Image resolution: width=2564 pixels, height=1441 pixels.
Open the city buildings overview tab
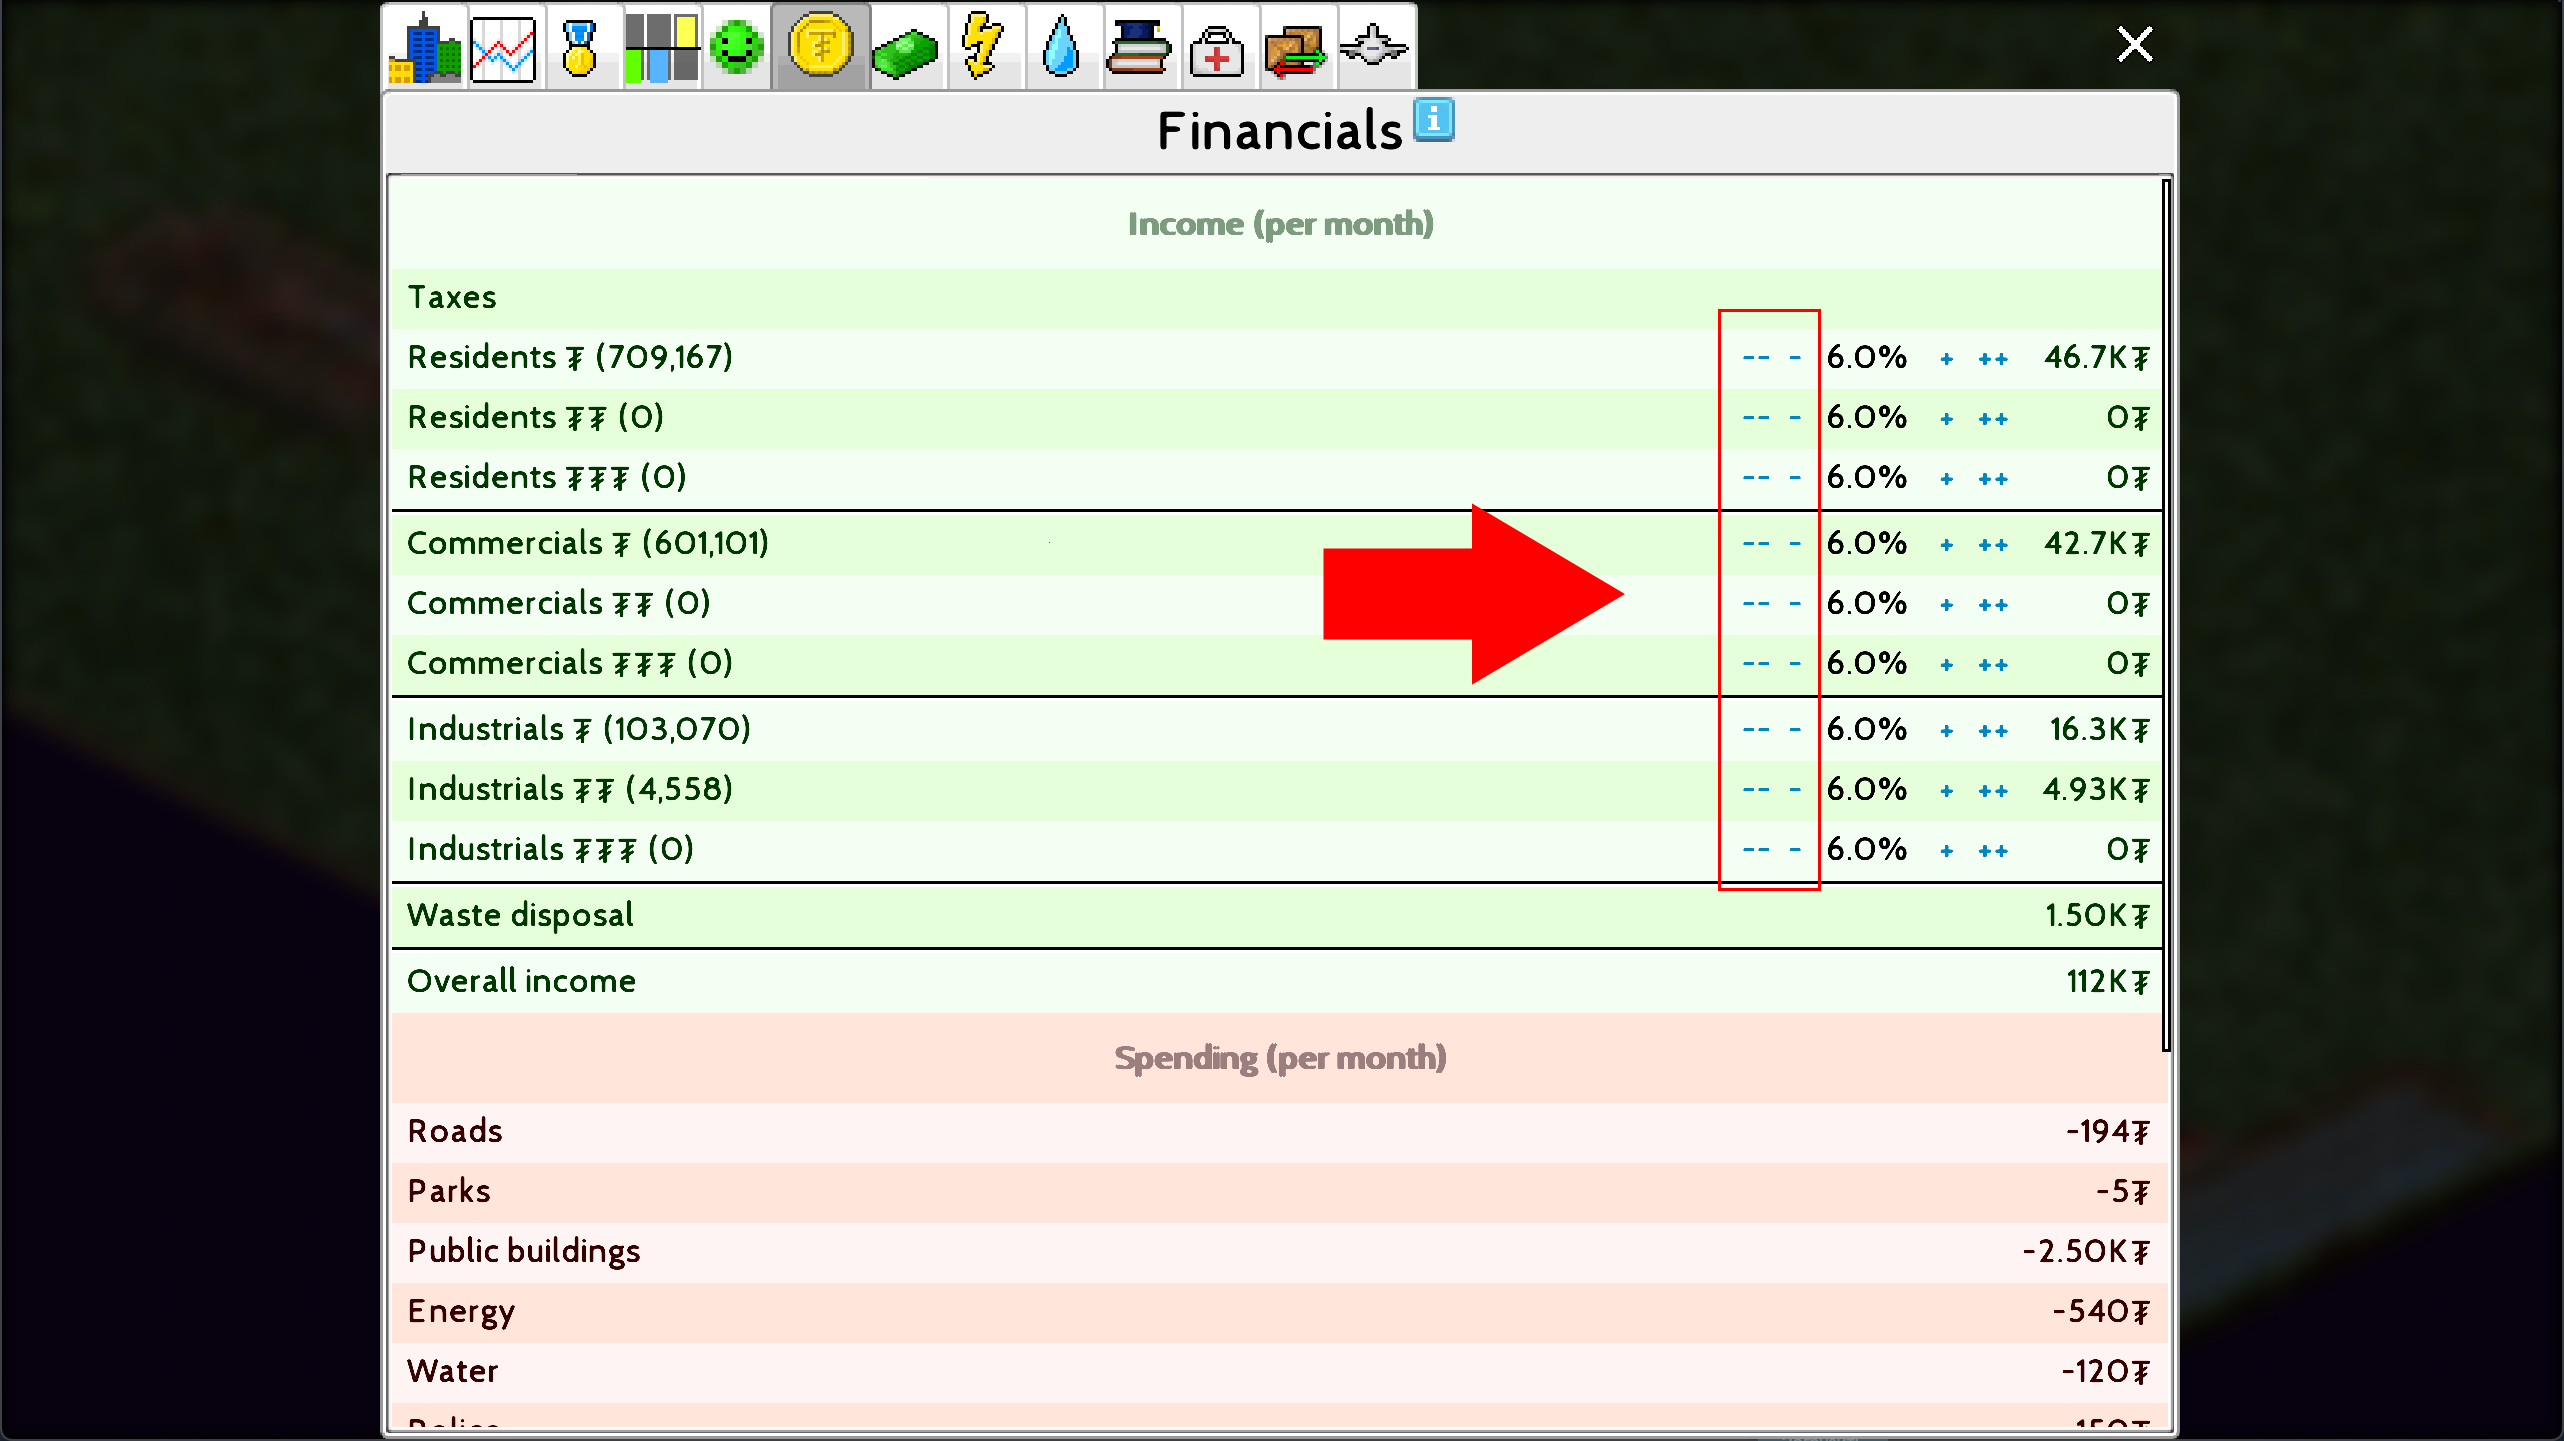click(425, 47)
